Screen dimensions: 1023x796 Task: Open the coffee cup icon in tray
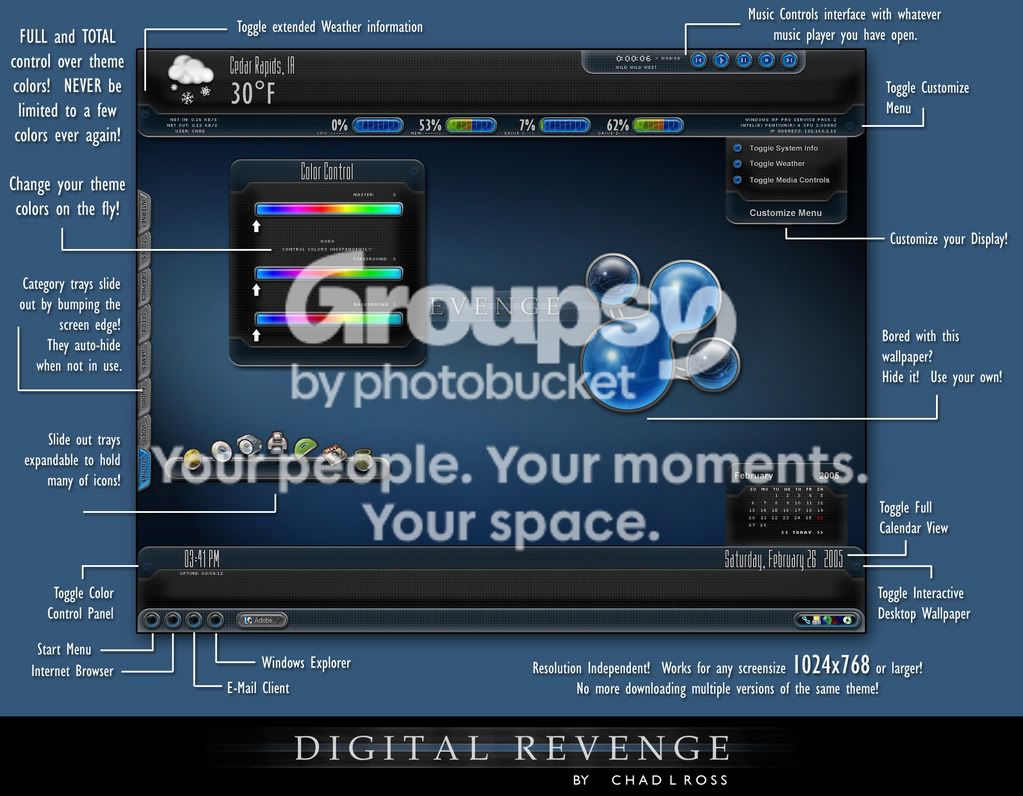click(361, 459)
